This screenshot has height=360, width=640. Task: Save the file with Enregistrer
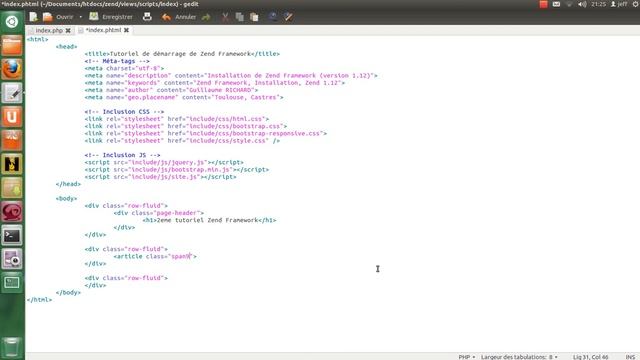click(111, 17)
